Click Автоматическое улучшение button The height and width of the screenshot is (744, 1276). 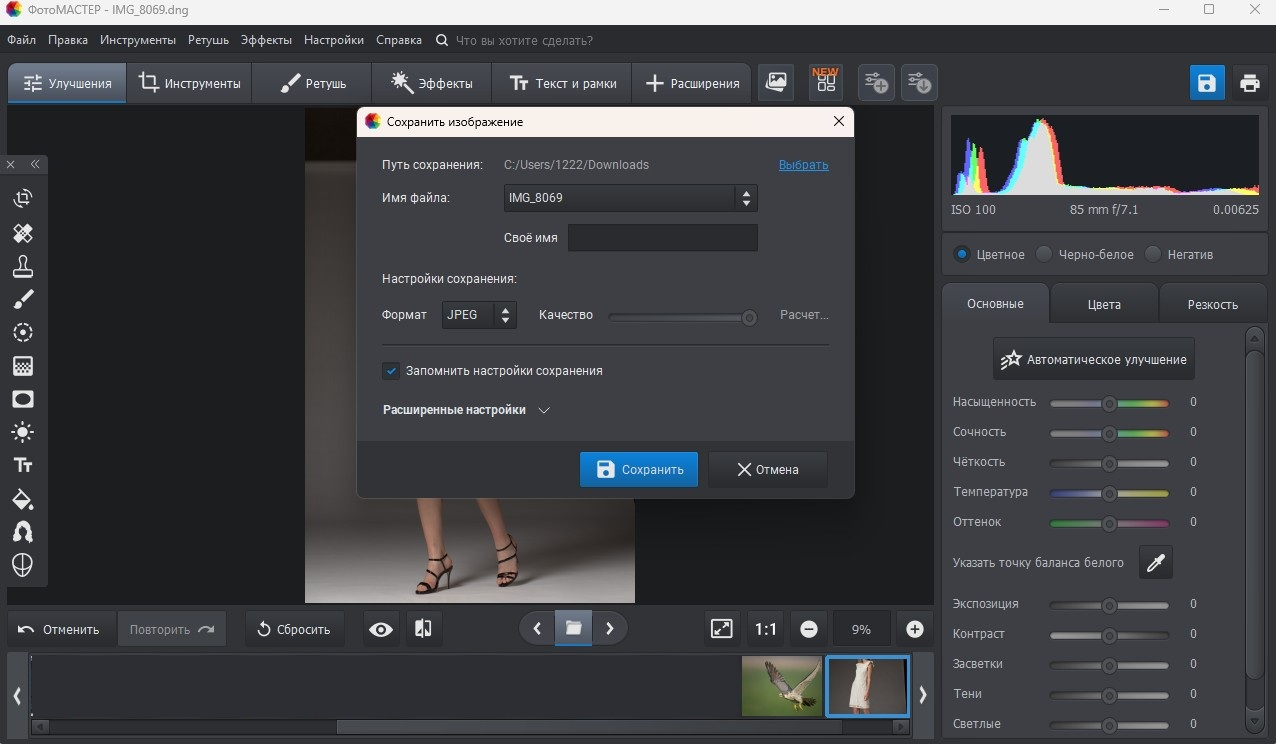tap(1094, 359)
